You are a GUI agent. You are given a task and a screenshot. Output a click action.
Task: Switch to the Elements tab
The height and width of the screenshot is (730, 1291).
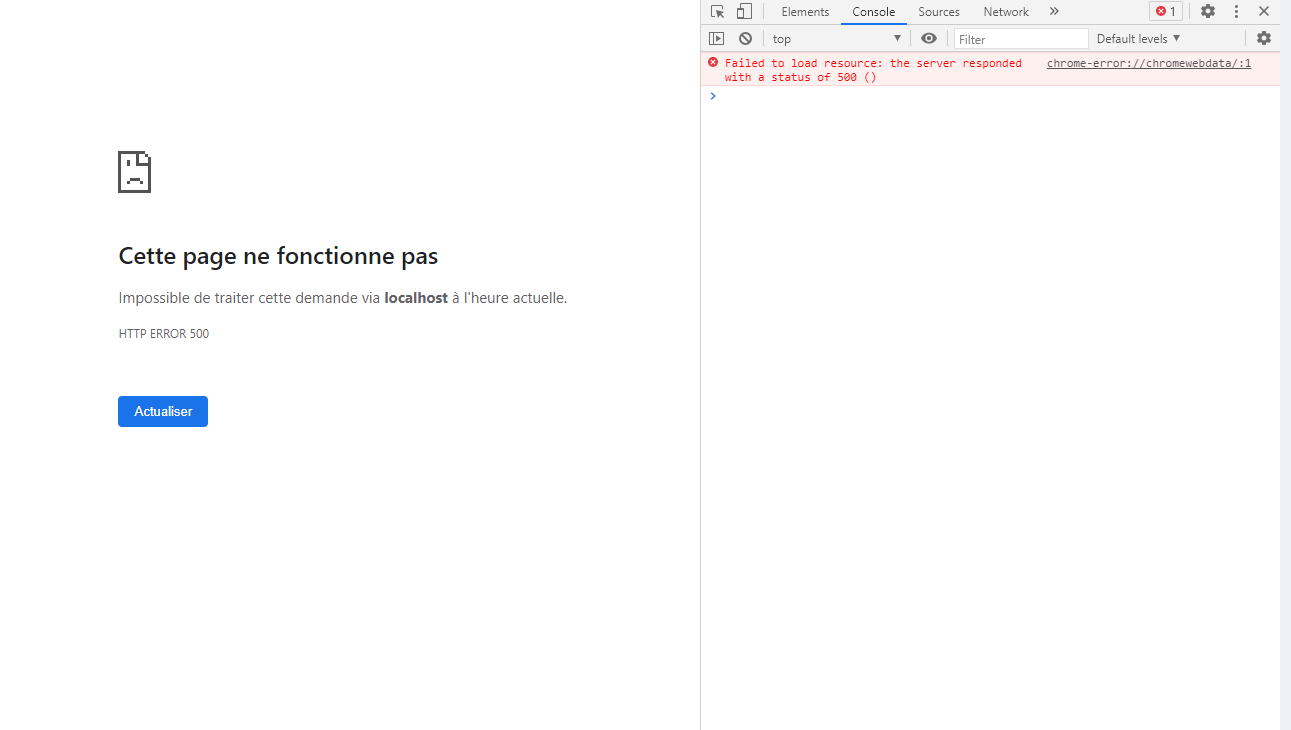(x=805, y=12)
